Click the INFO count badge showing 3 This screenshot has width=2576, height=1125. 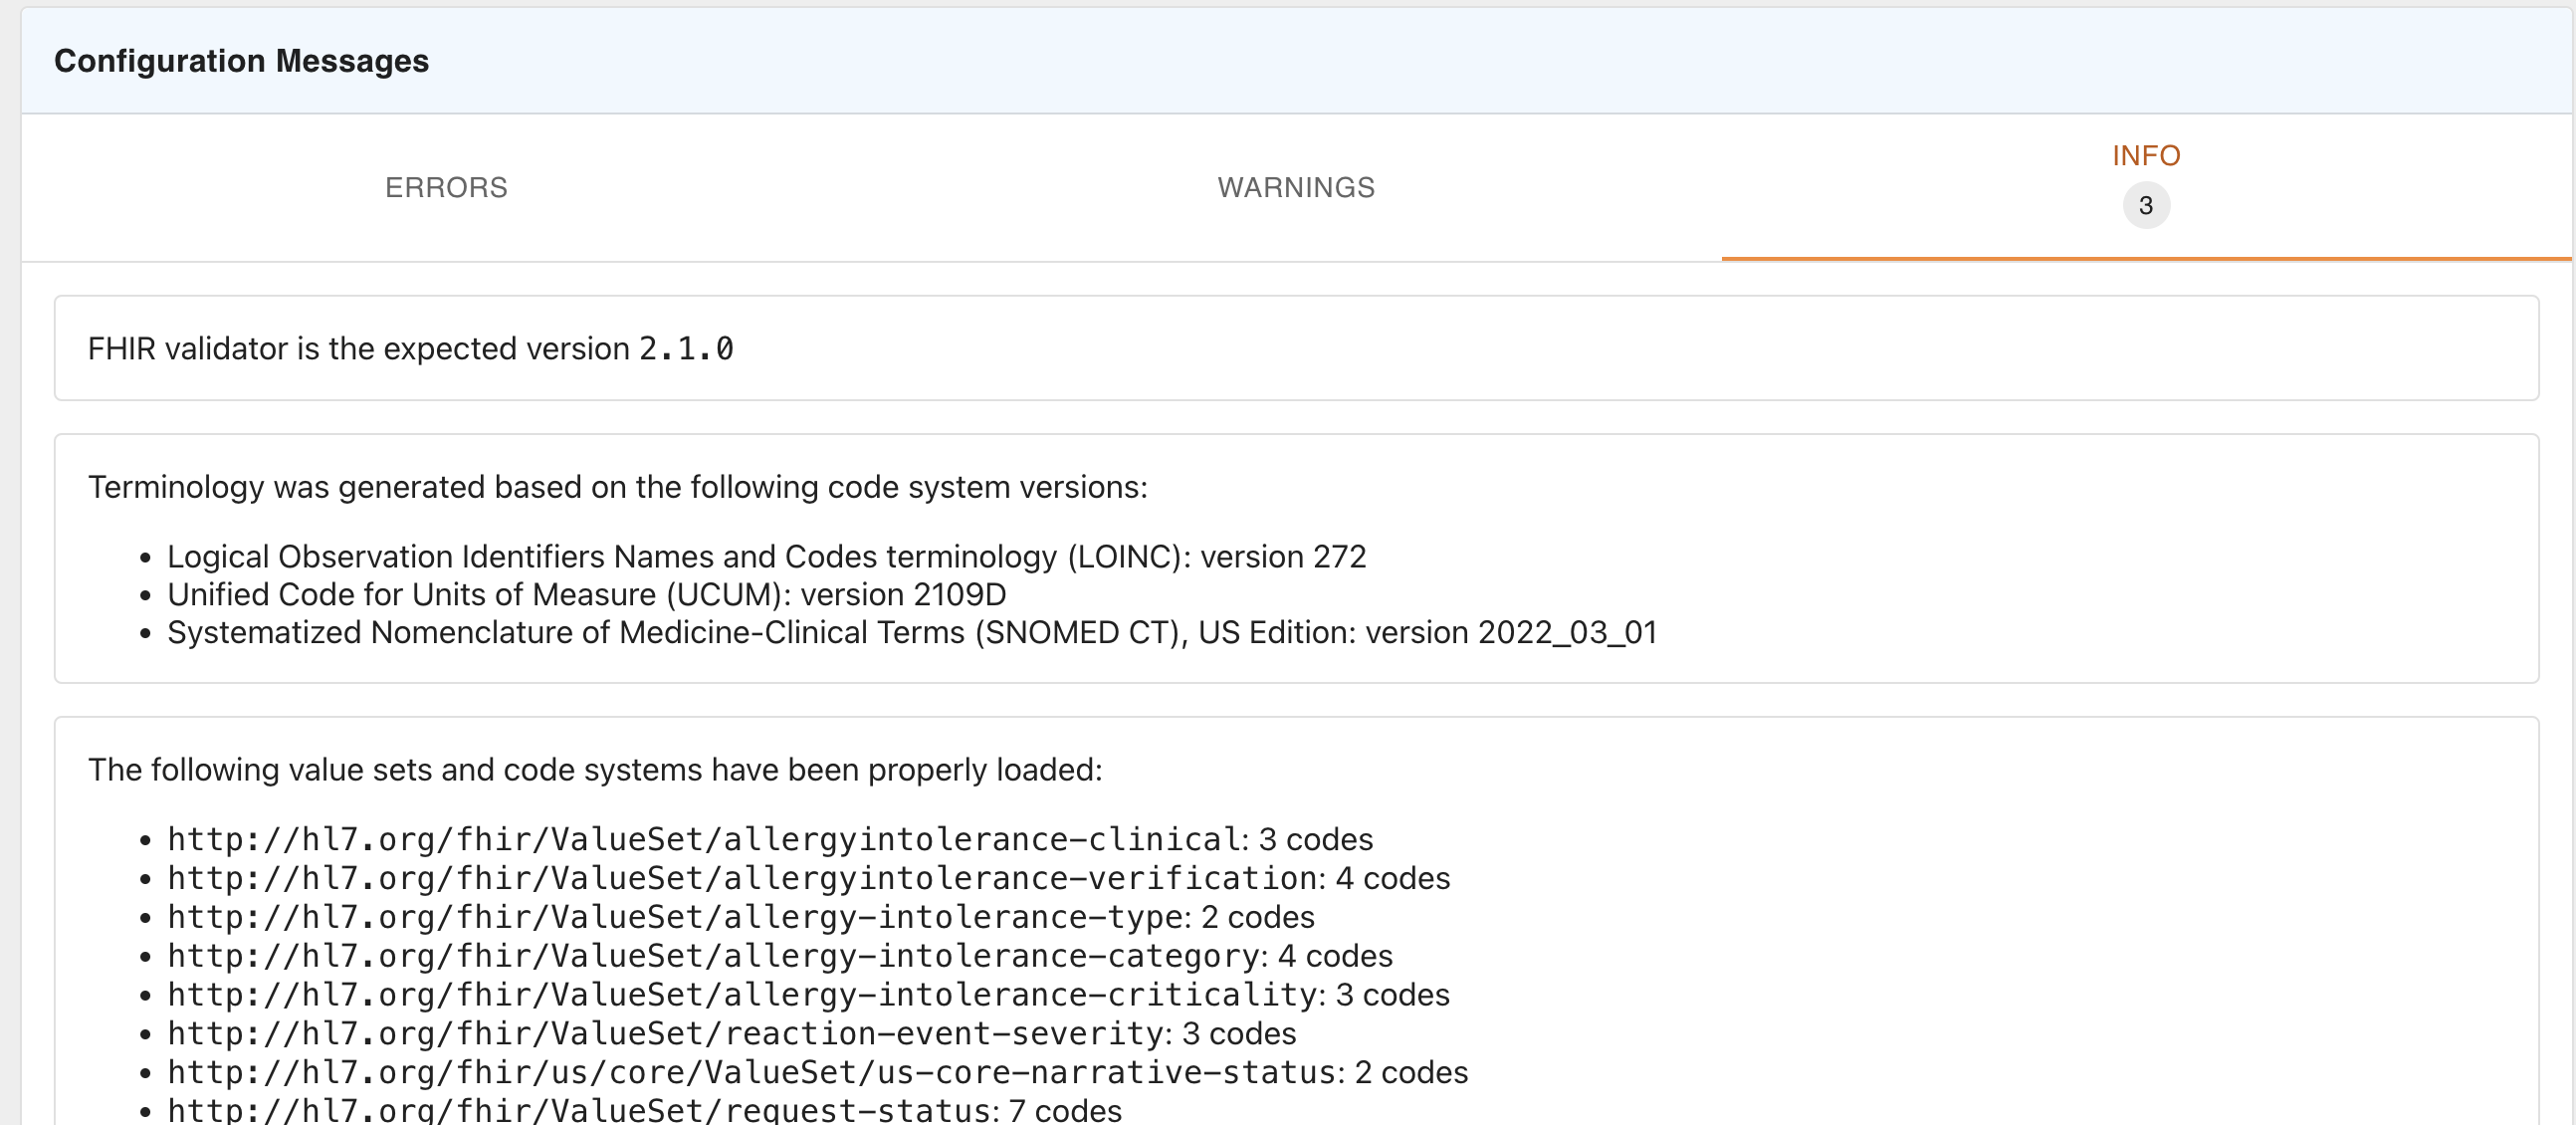pyautogui.click(x=2145, y=206)
